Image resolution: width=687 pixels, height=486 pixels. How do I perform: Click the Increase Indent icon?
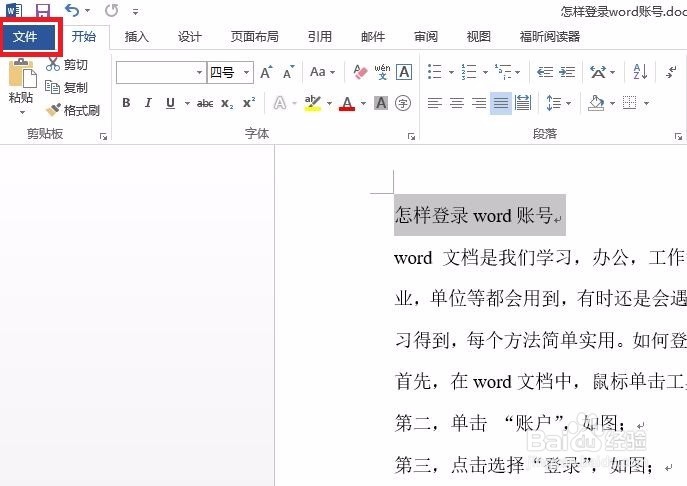pos(567,72)
